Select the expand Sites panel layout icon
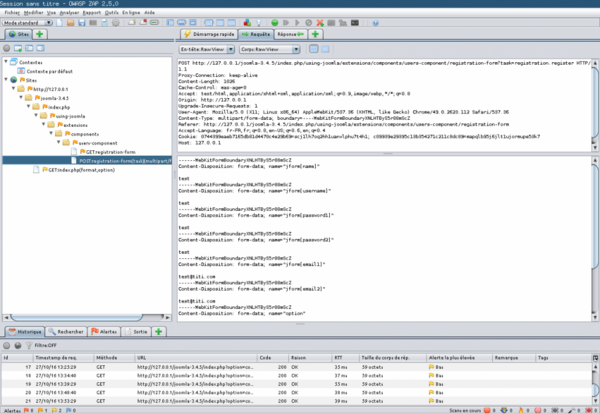This screenshot has height=414, width=600. click(x=170, y=23)
